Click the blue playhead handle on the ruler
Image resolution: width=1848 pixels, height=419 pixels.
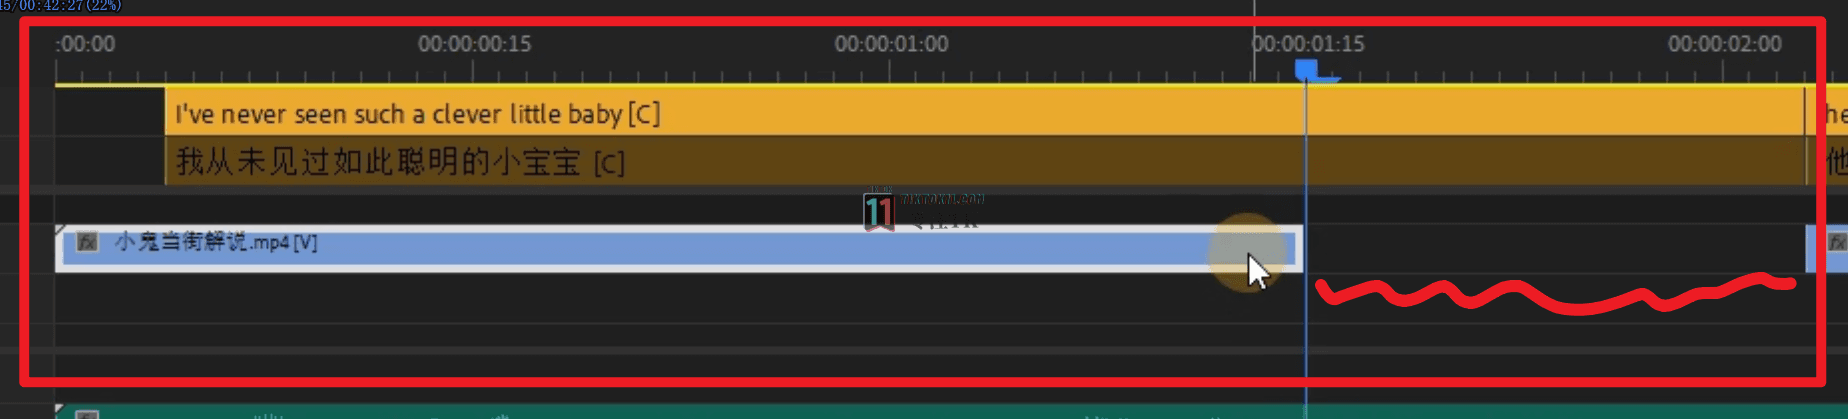(x=1308, y=69)
